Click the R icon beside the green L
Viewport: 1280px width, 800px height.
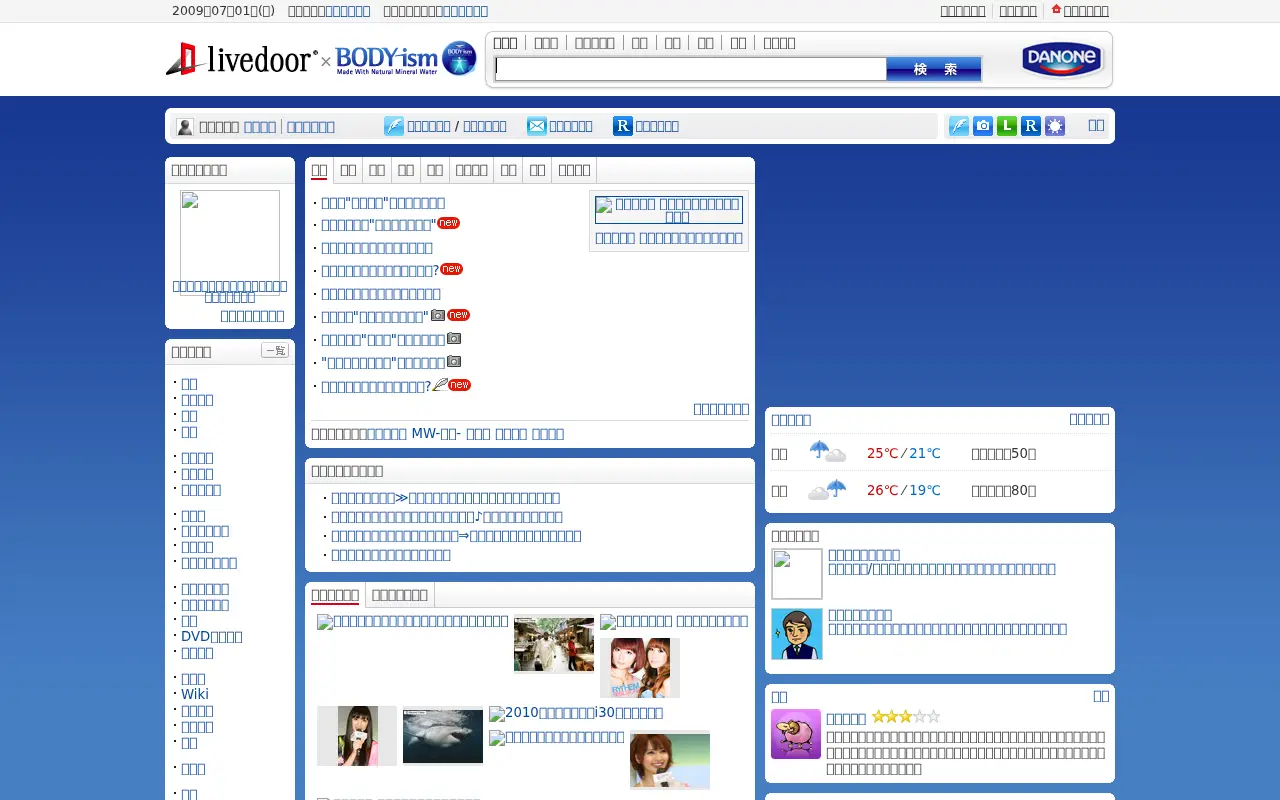pyautogui.click(x=1031, y=126)
